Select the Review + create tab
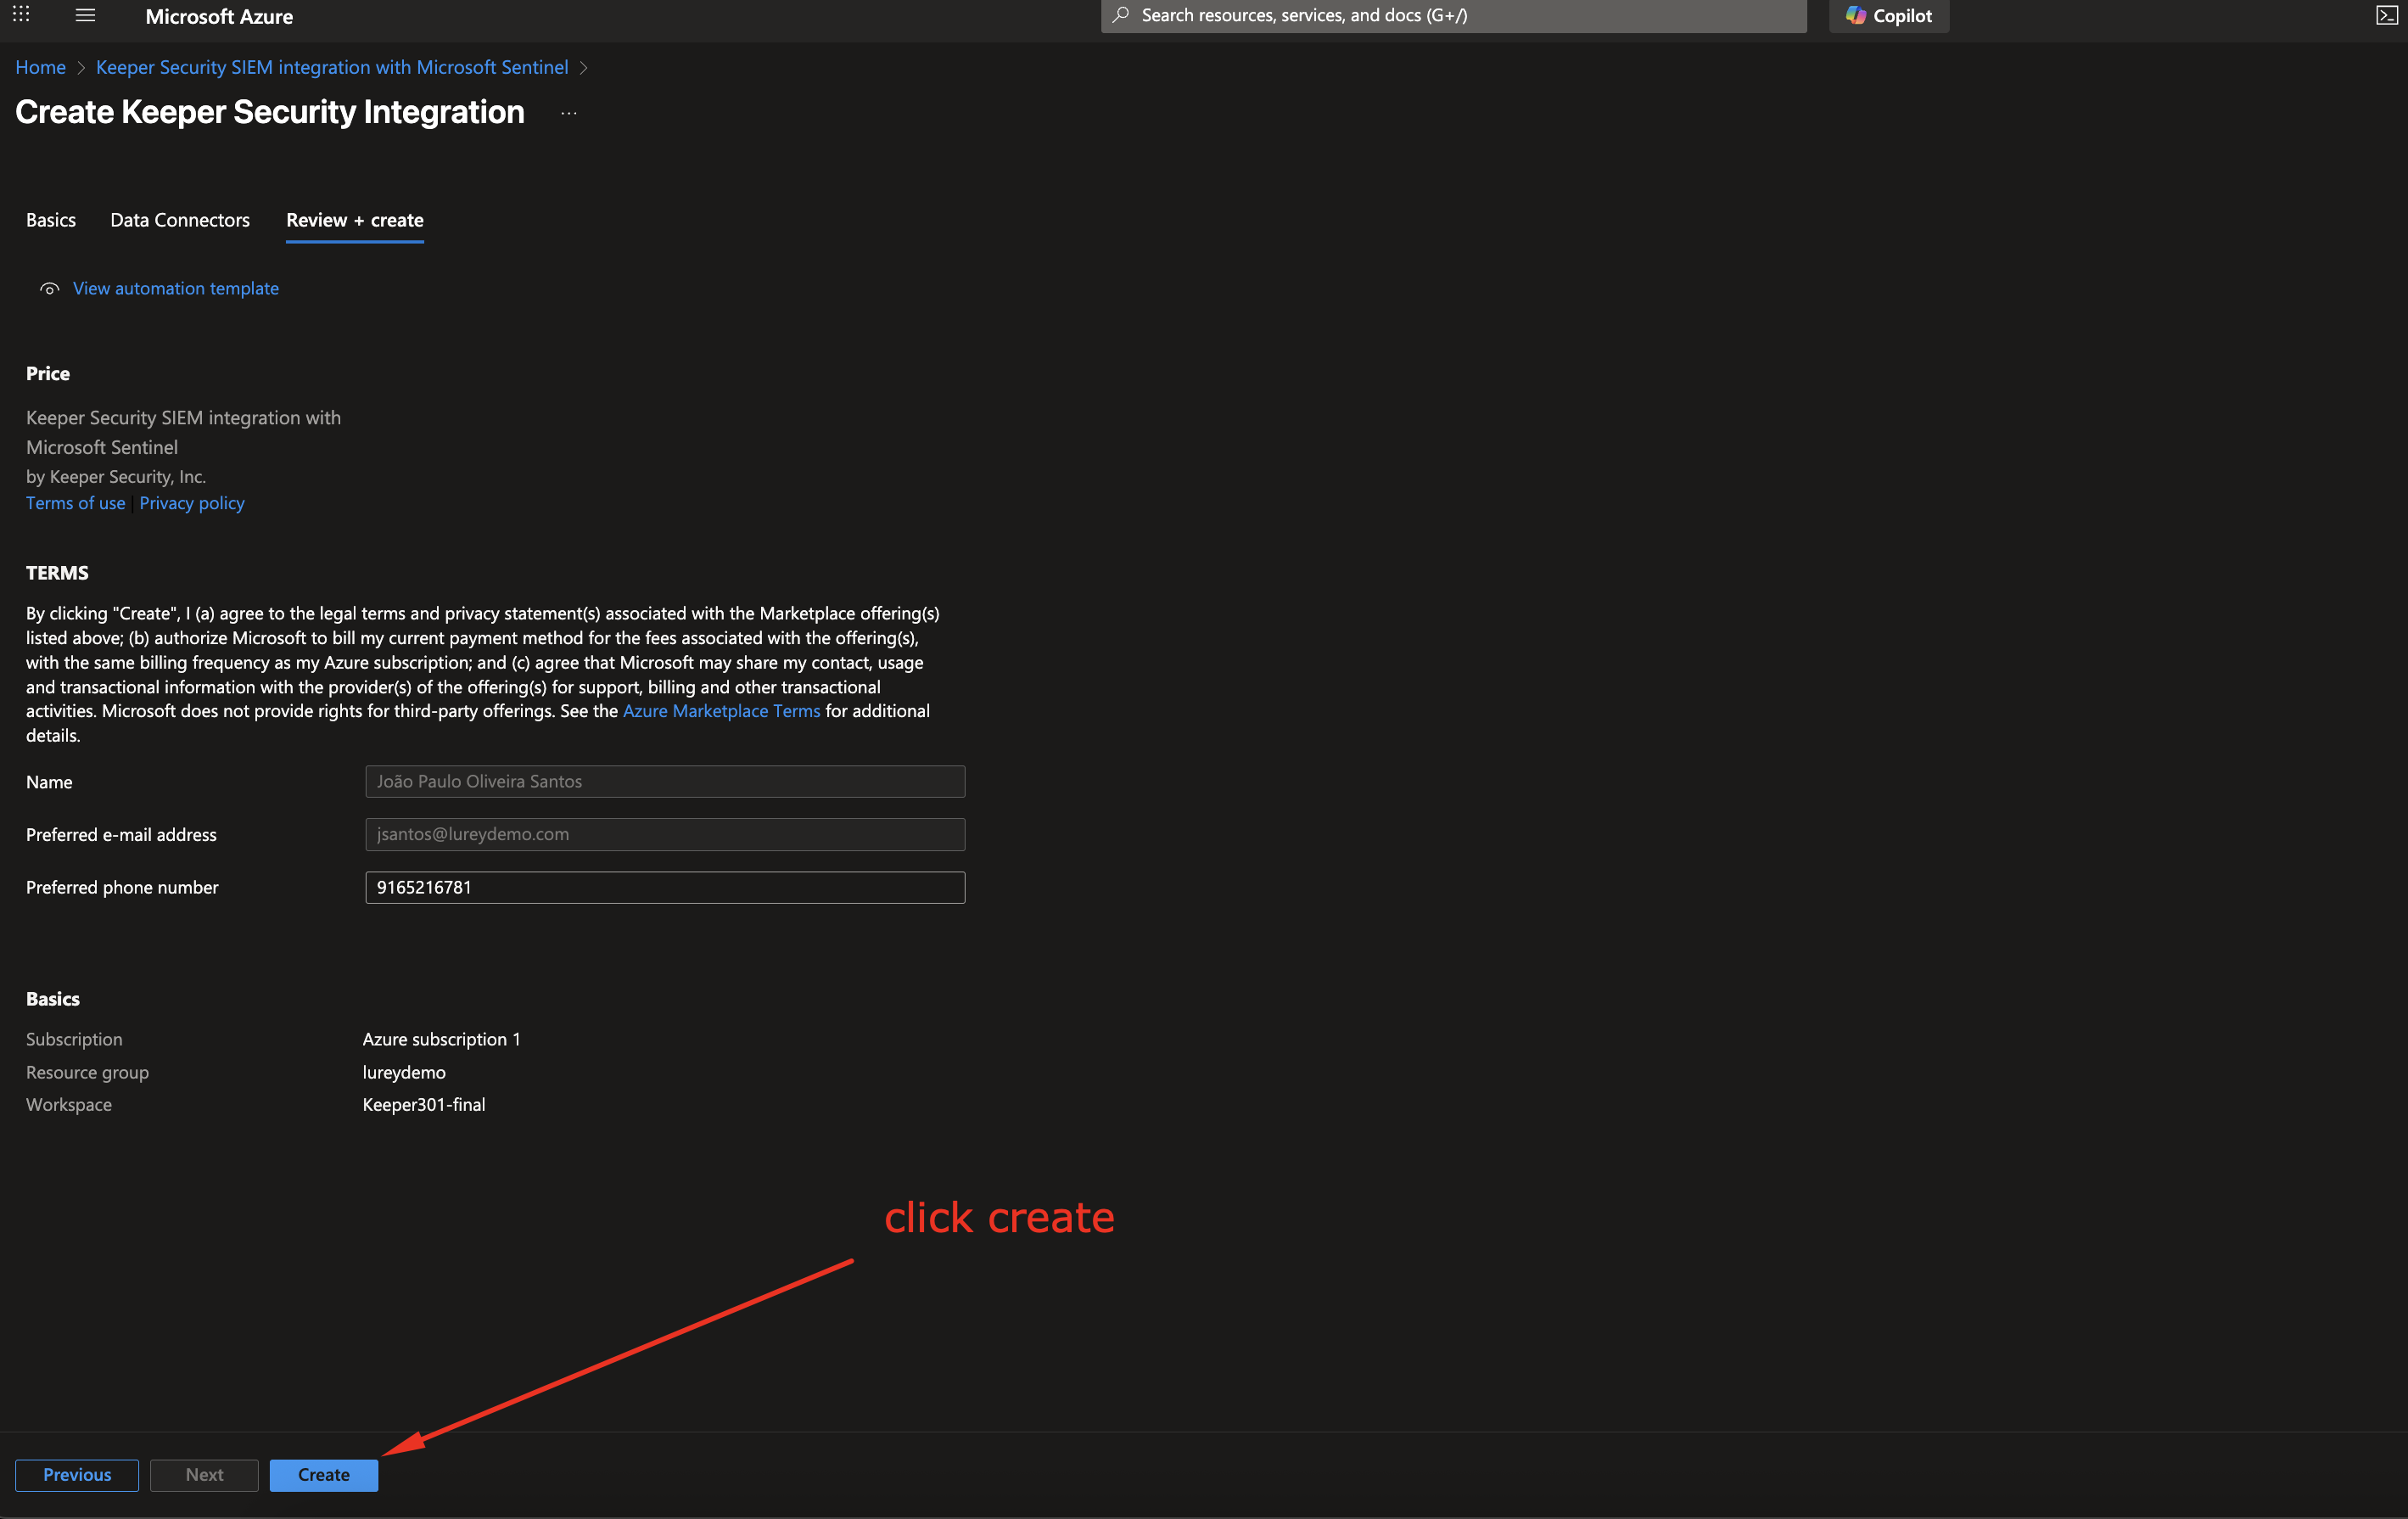2408x1519 pixels. point(354,220)
